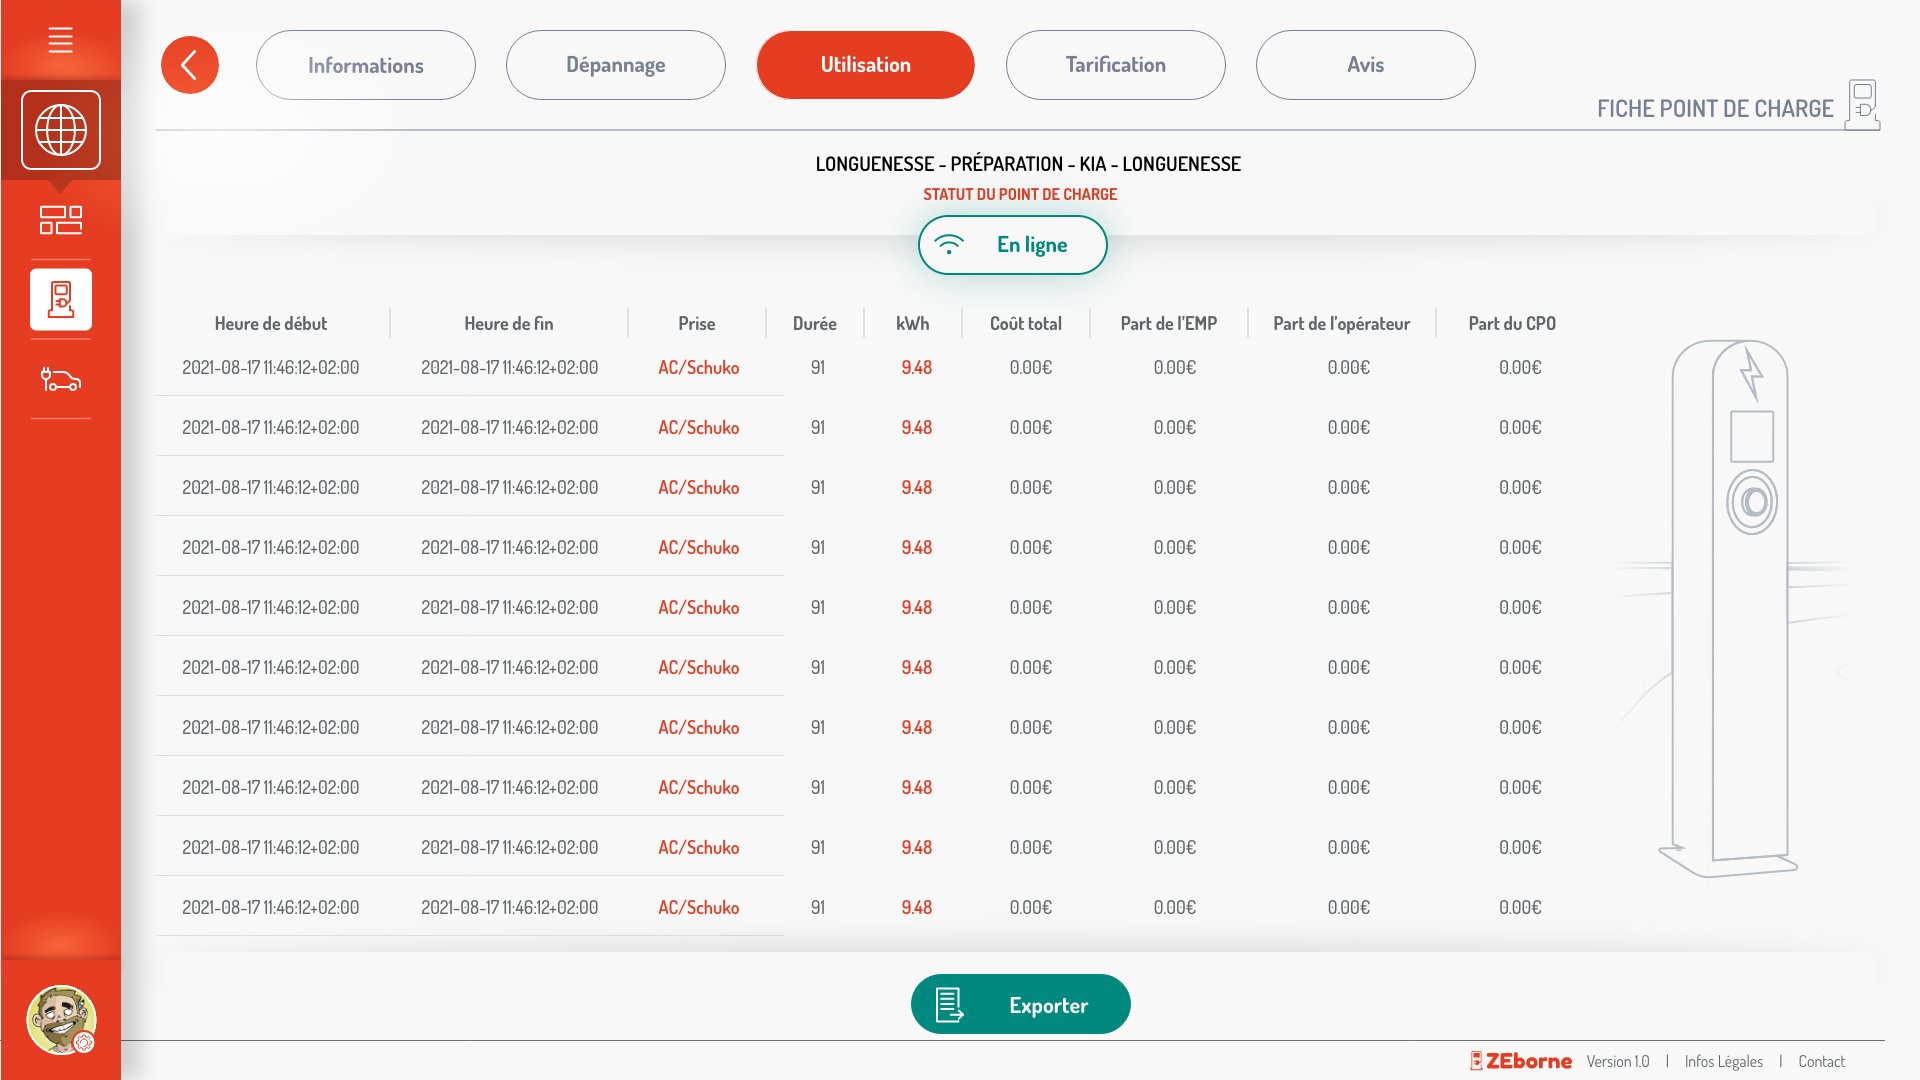
Task: Select the Tarification tab
Action: point(1115,65)
